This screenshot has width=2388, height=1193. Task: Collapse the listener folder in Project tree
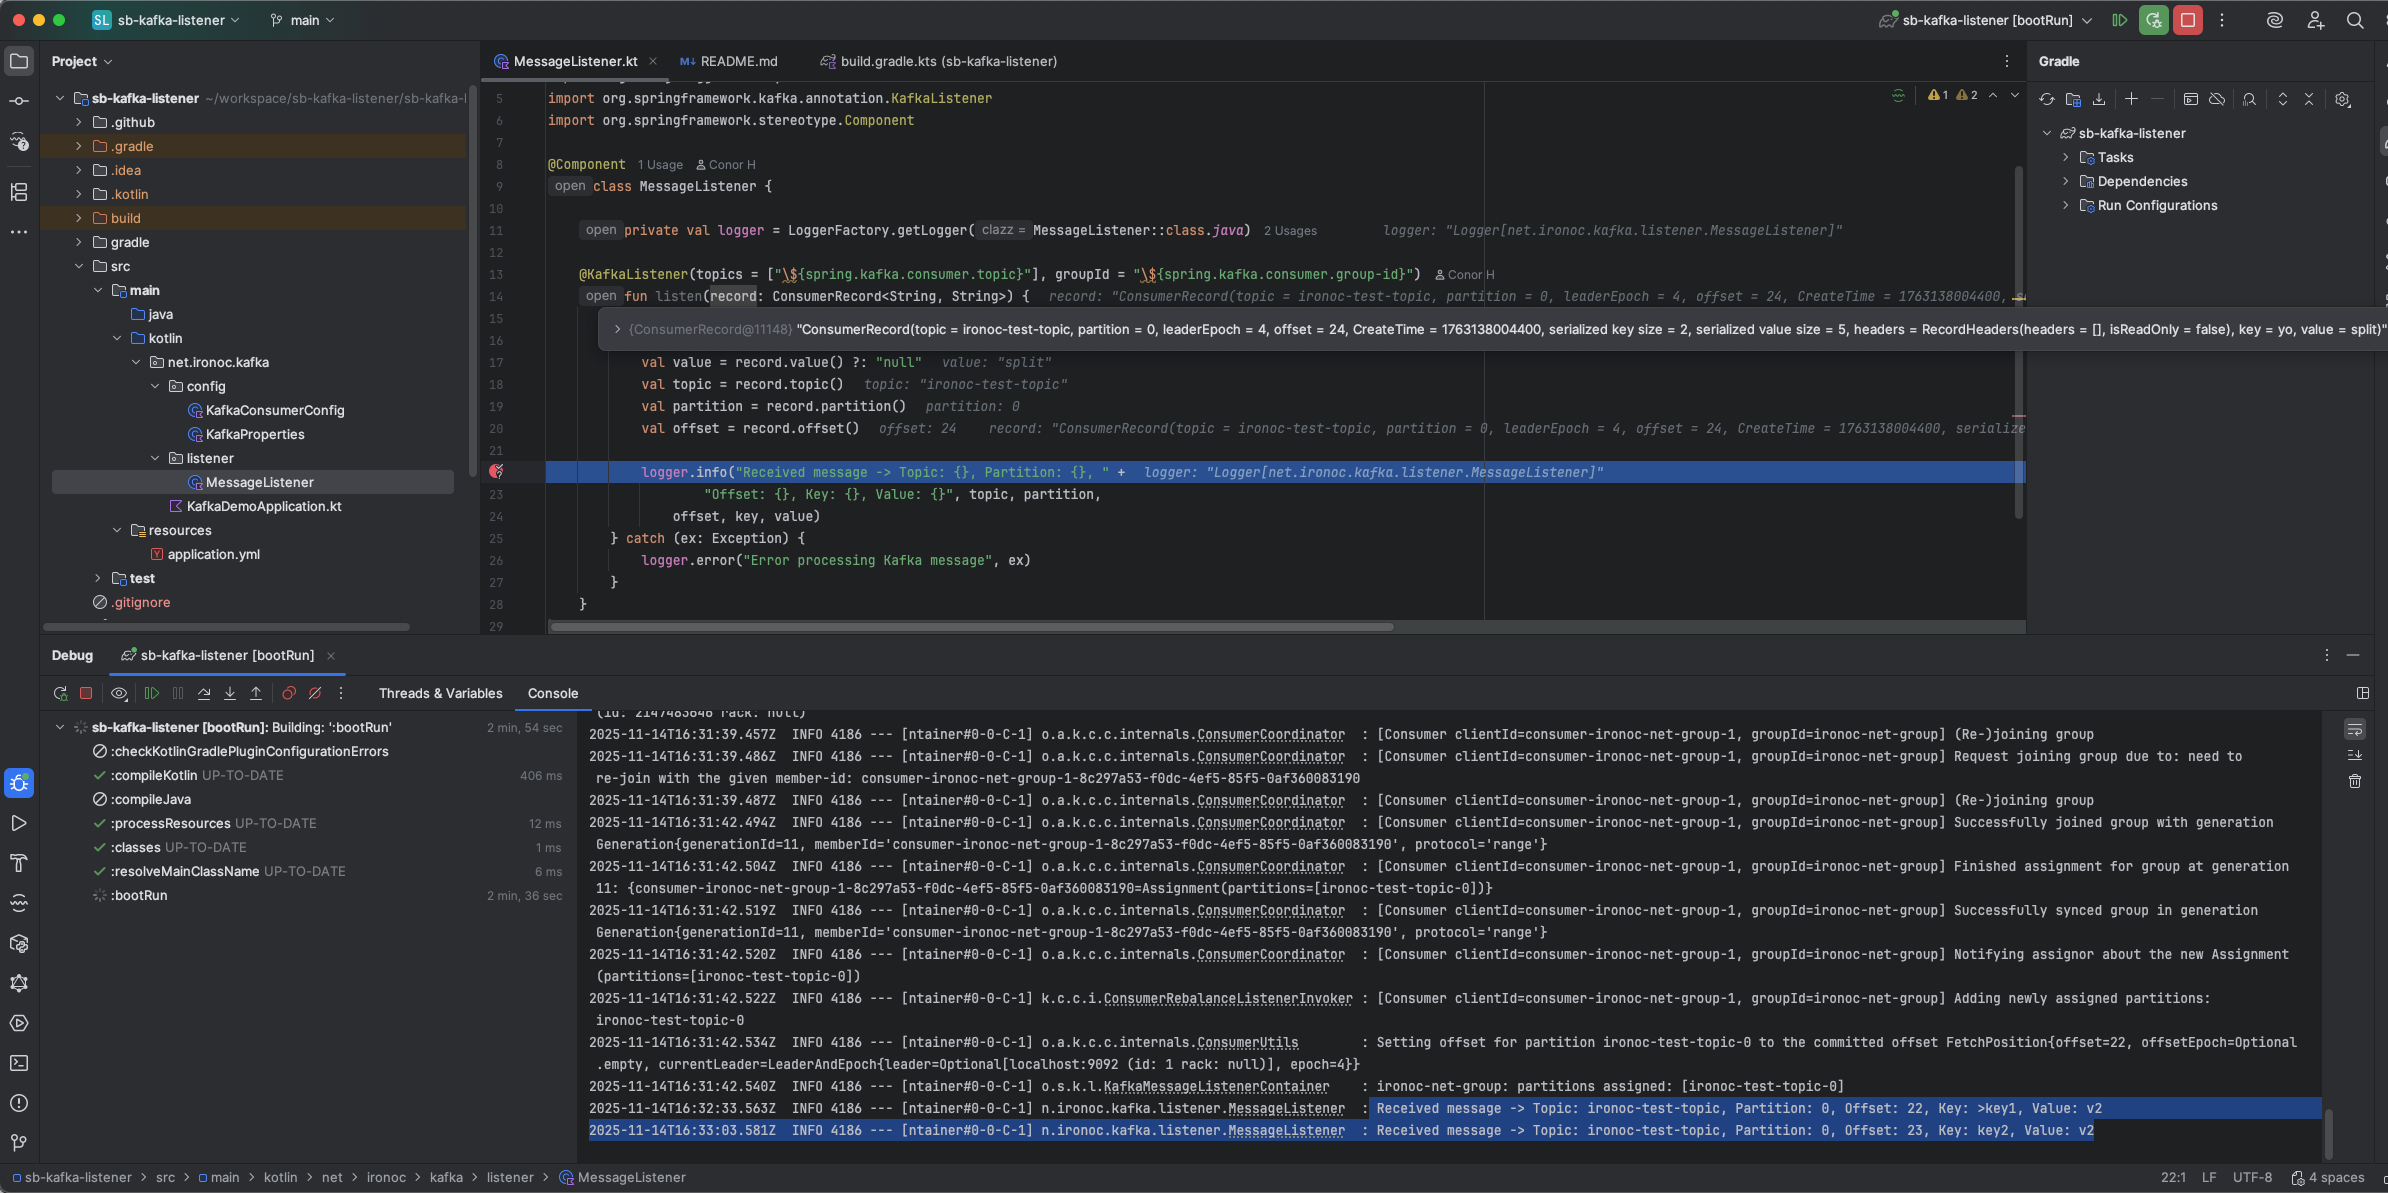[155, 458]
